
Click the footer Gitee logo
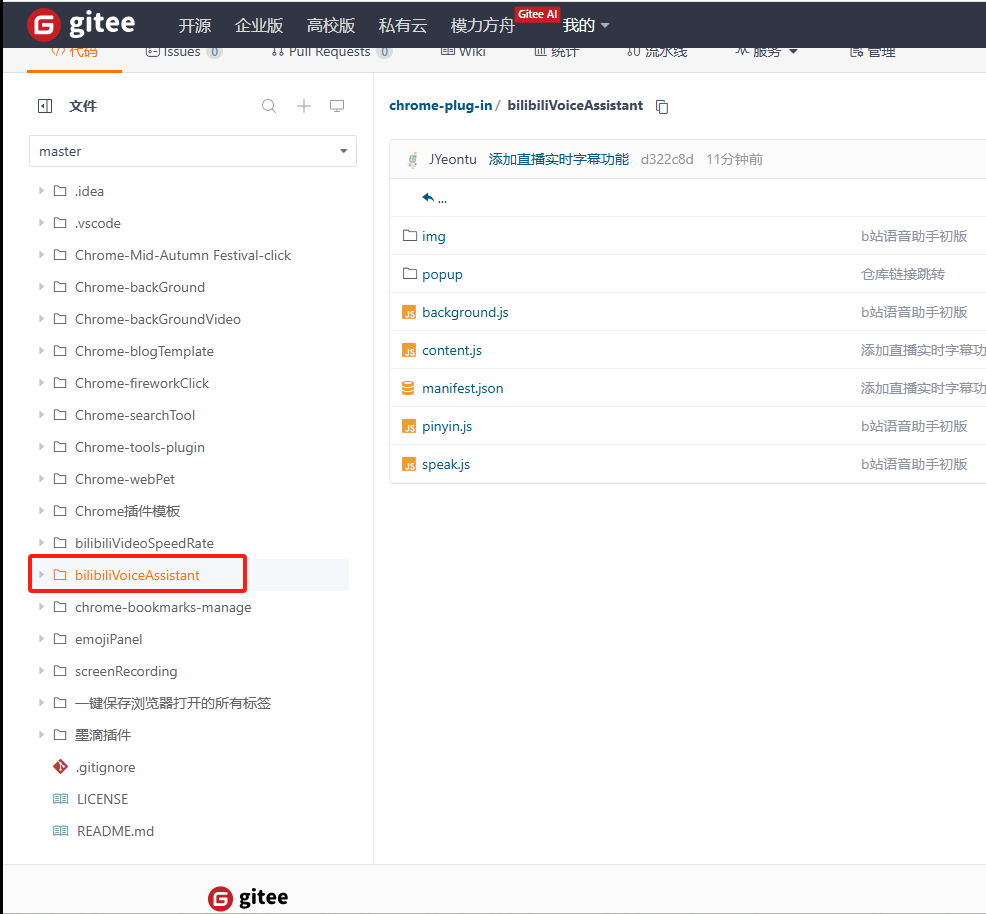click(248, 898)
